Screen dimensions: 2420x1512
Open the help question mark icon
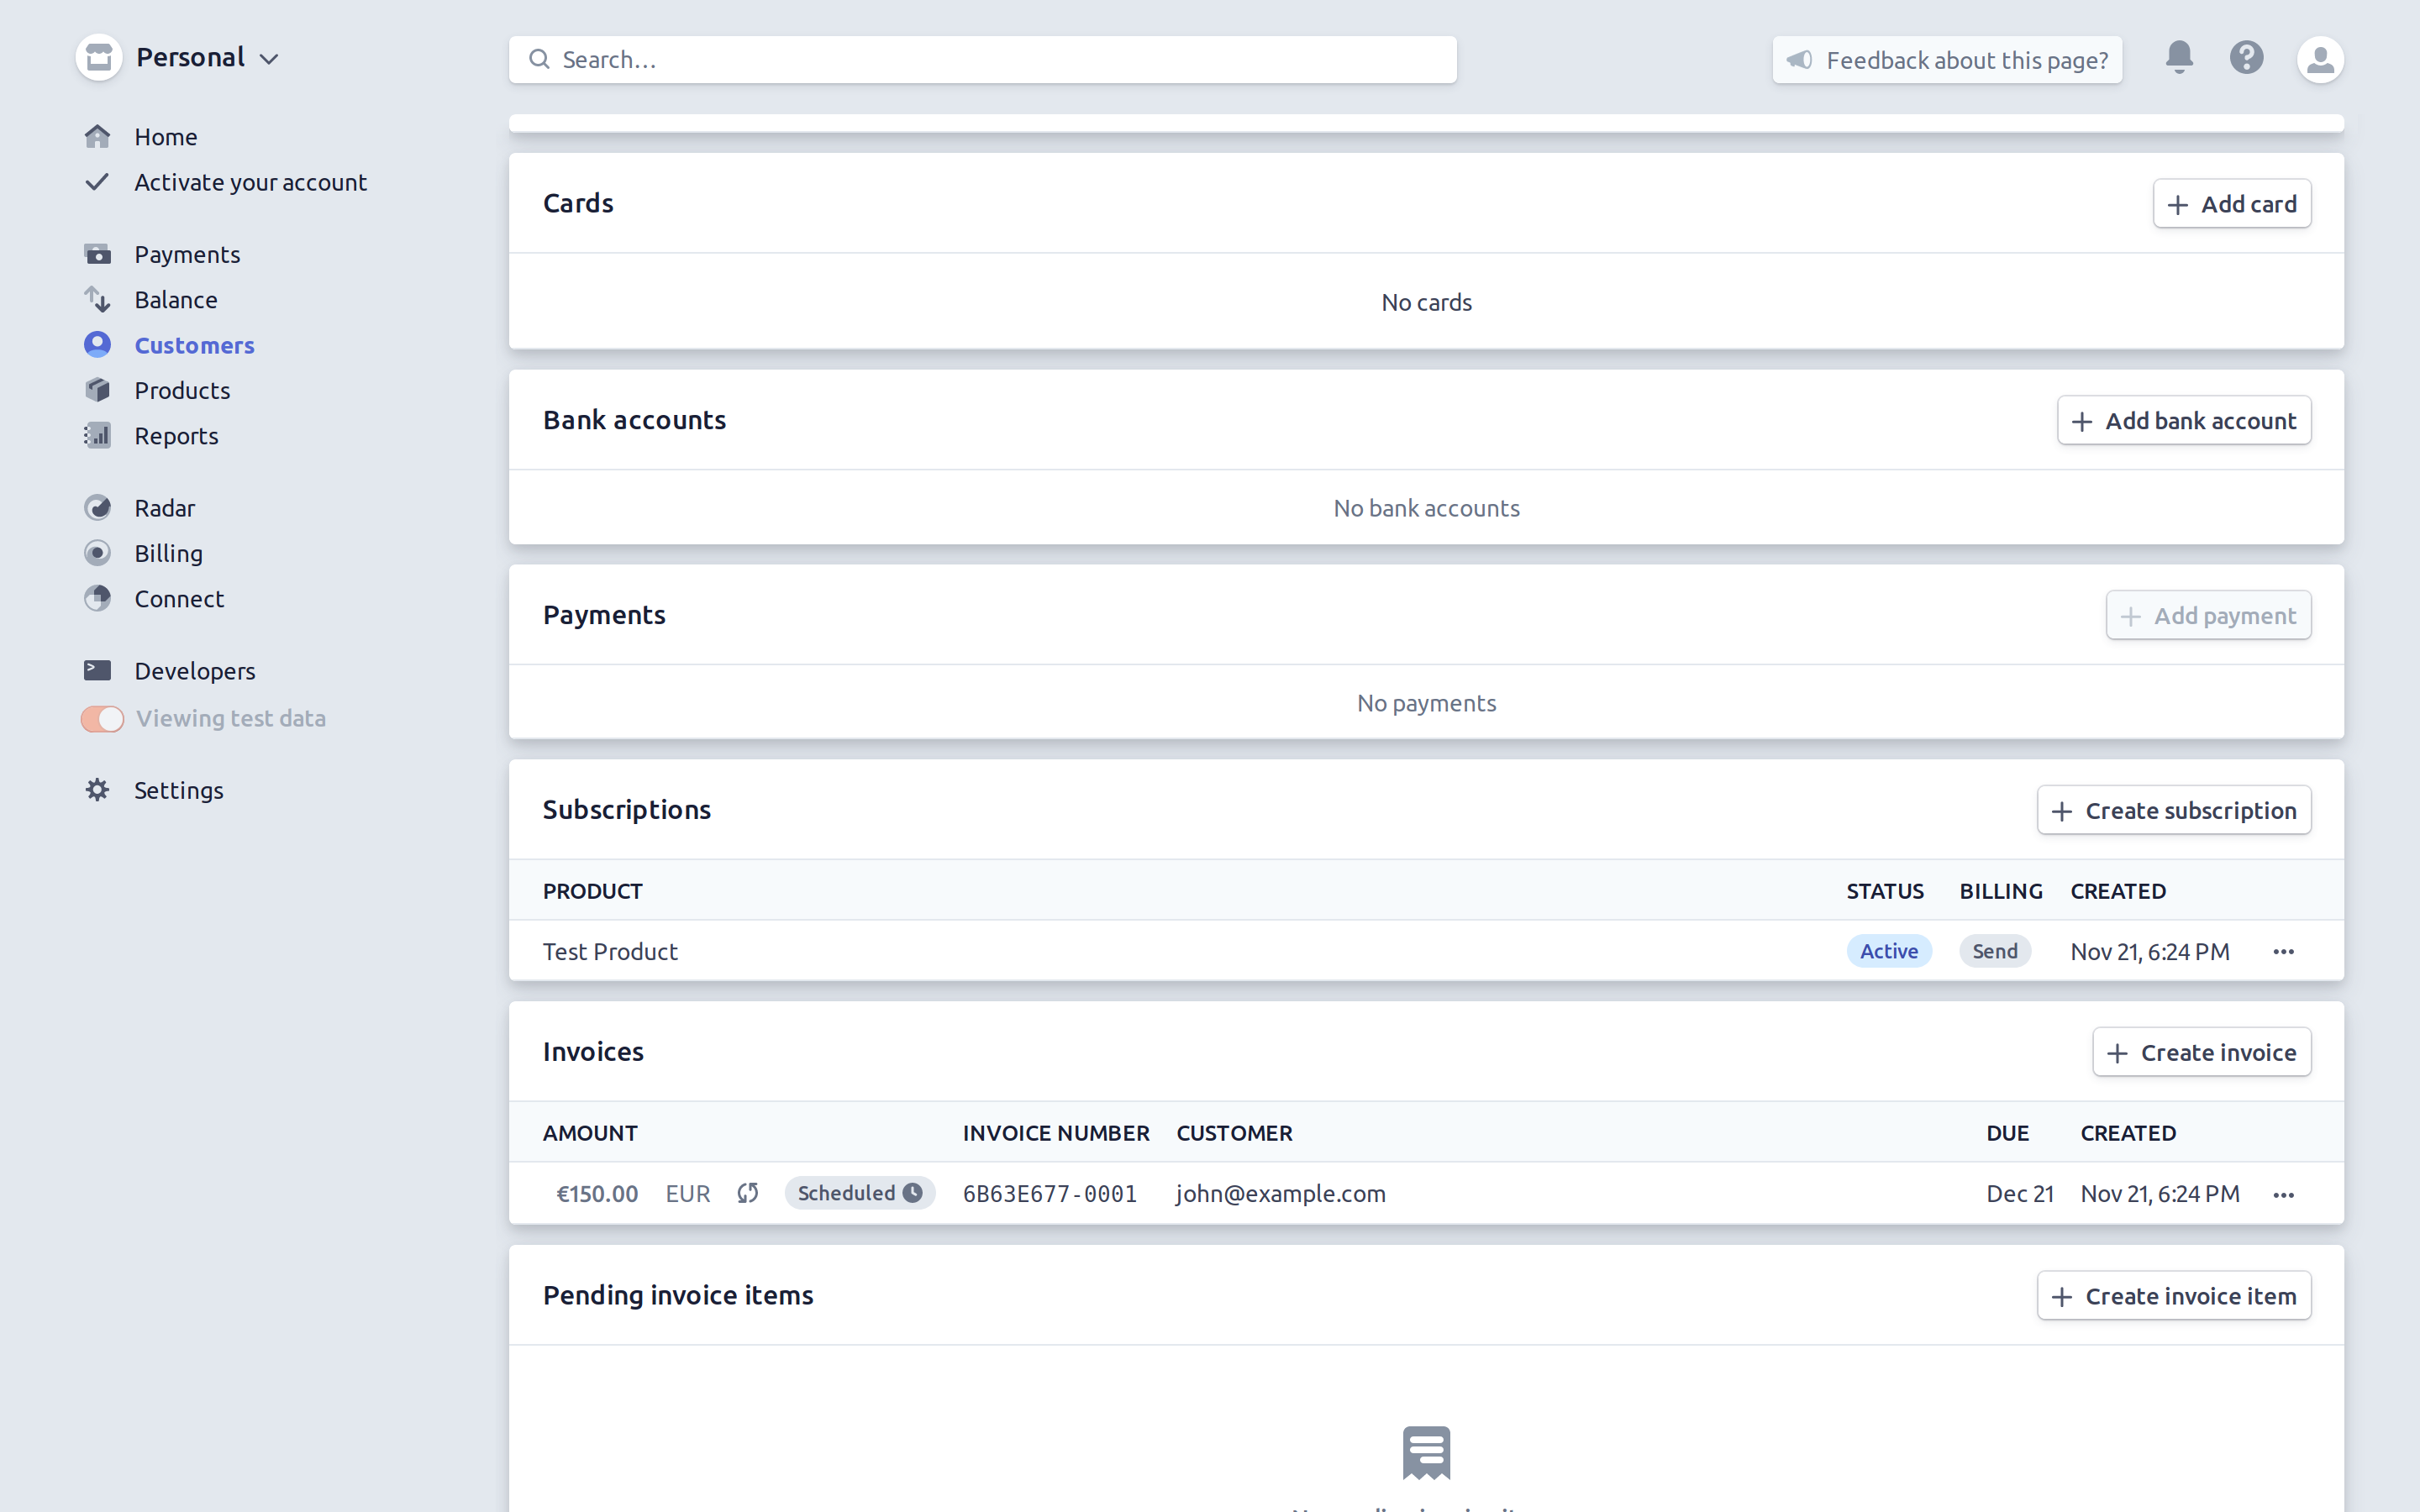tap(2246, 58)
